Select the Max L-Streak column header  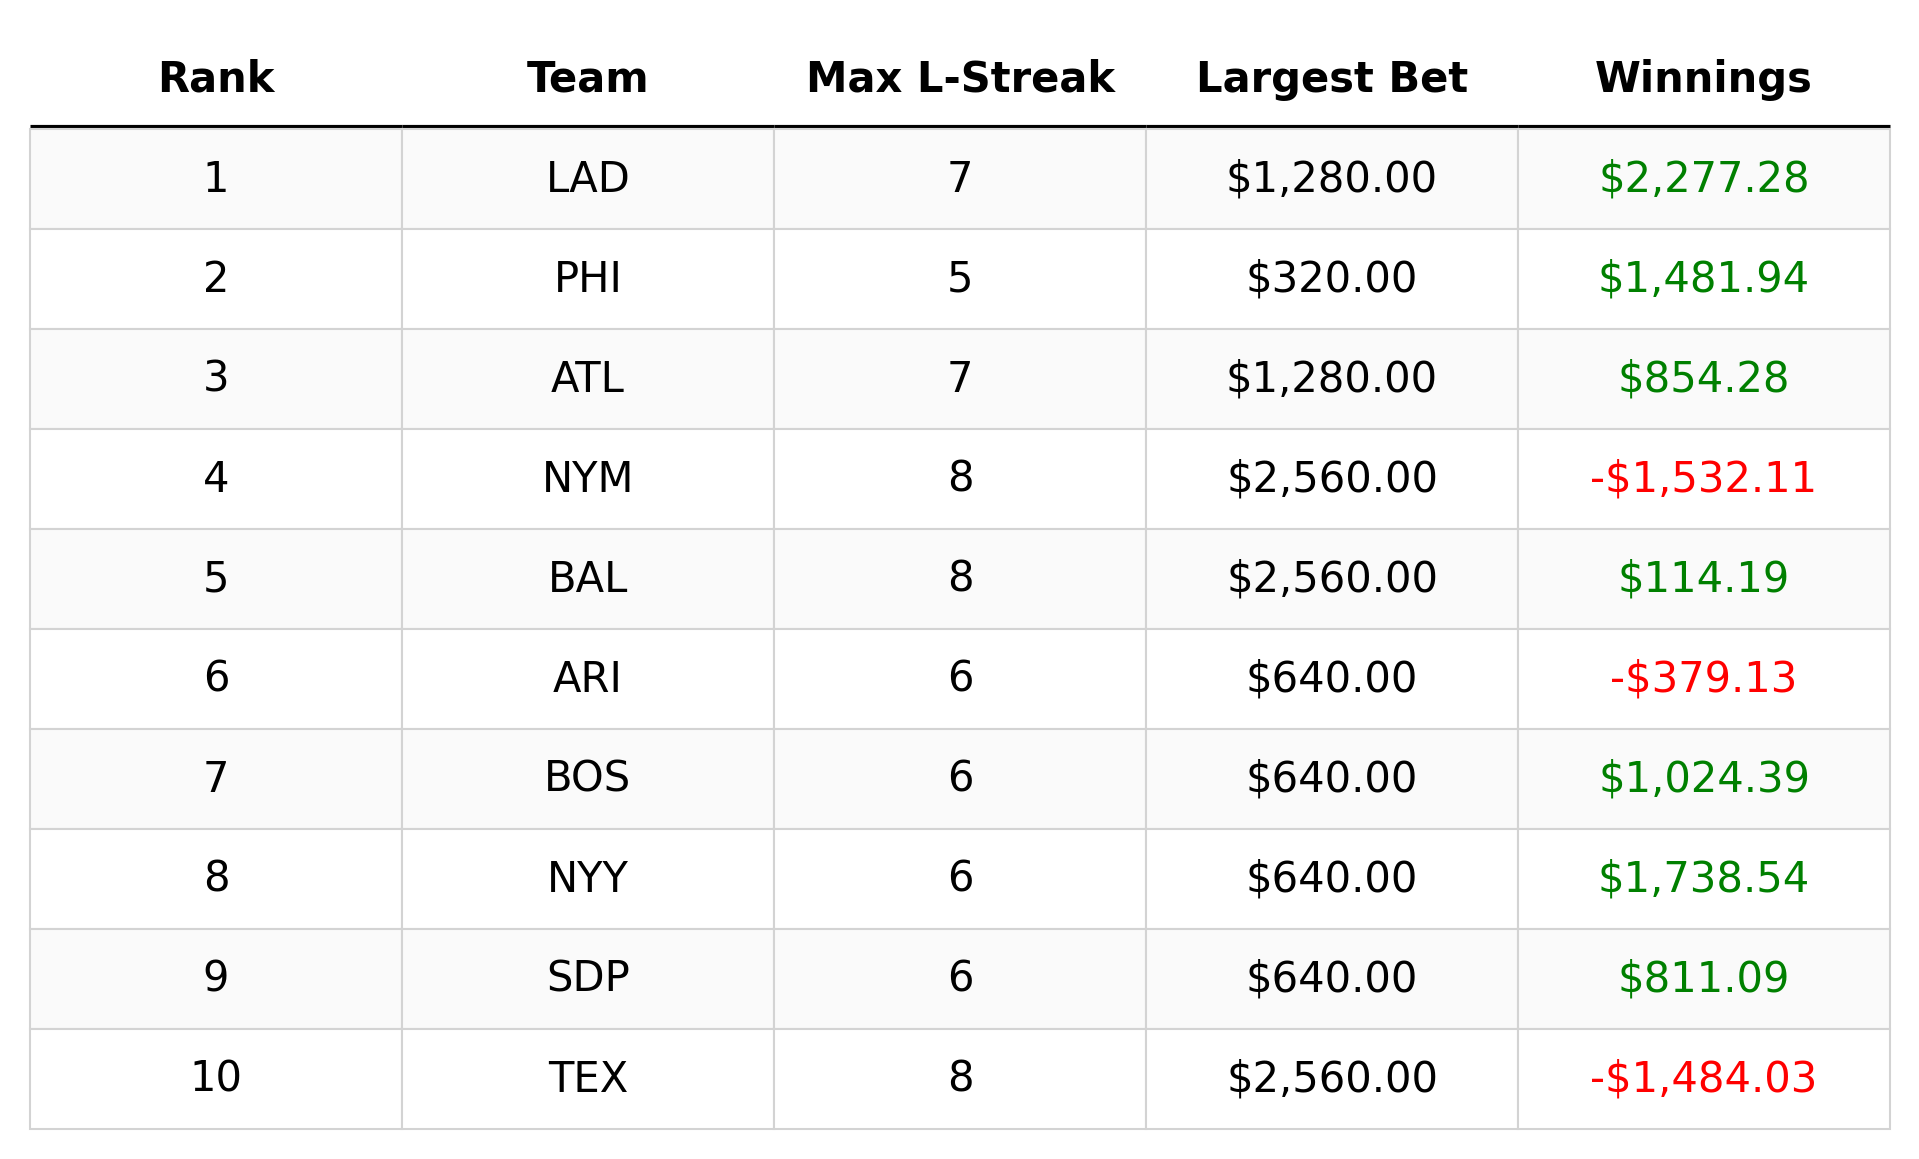960,79
